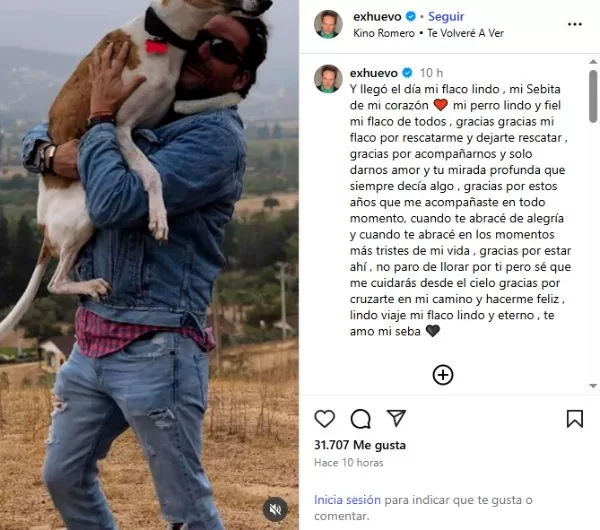Load more comments with the plus icon
The image size is (600, 530).
click(x=443, y=375)
